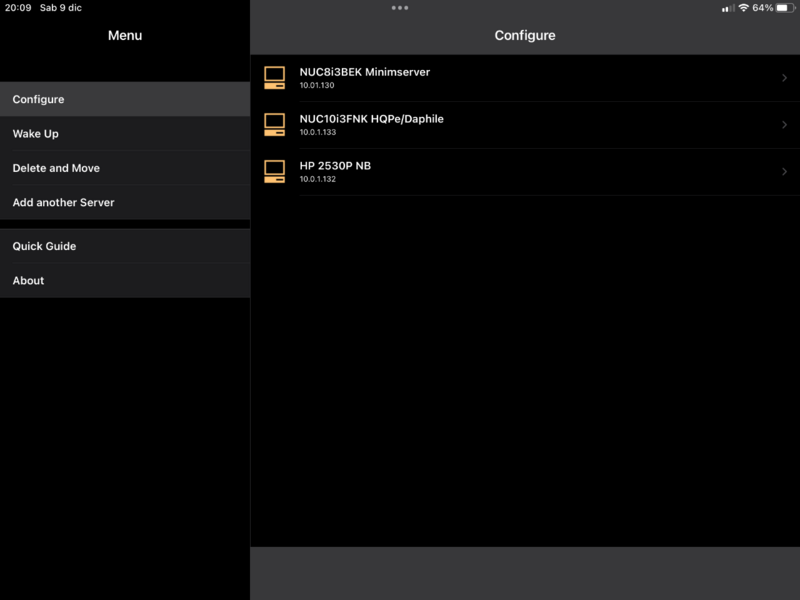Image resolution: width=800 pixels, height=600 pixels.
Task: Tap the HP 2530P NB server name
Action: [335, 165]
